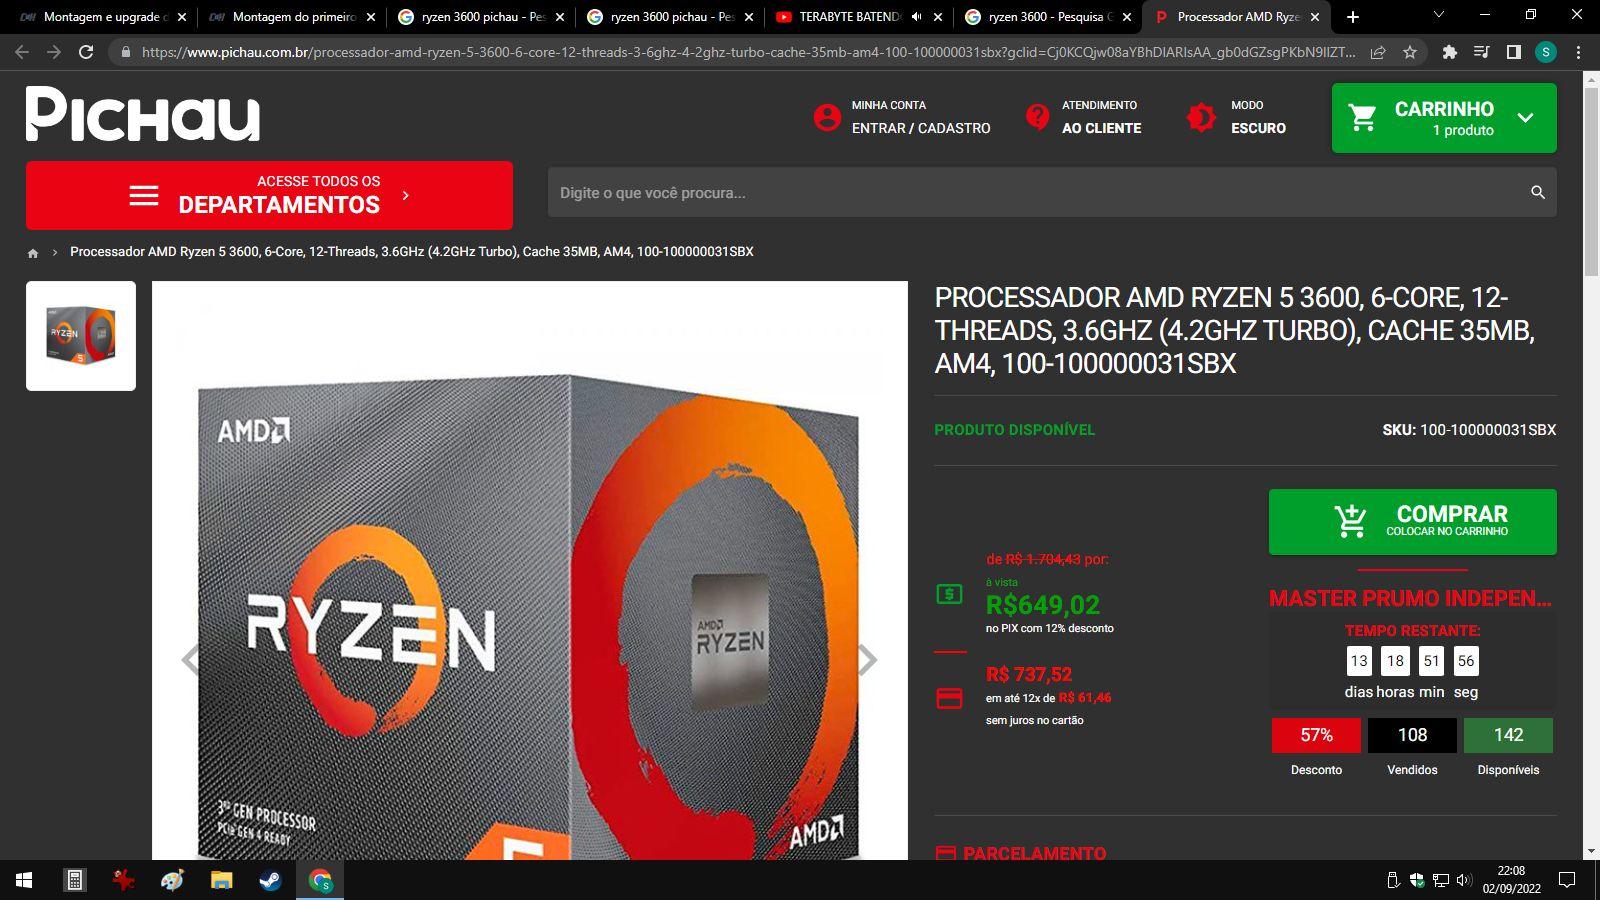Open Chrome tab search dropdown arrow

pyautogui.click(x=1439, y=16)
